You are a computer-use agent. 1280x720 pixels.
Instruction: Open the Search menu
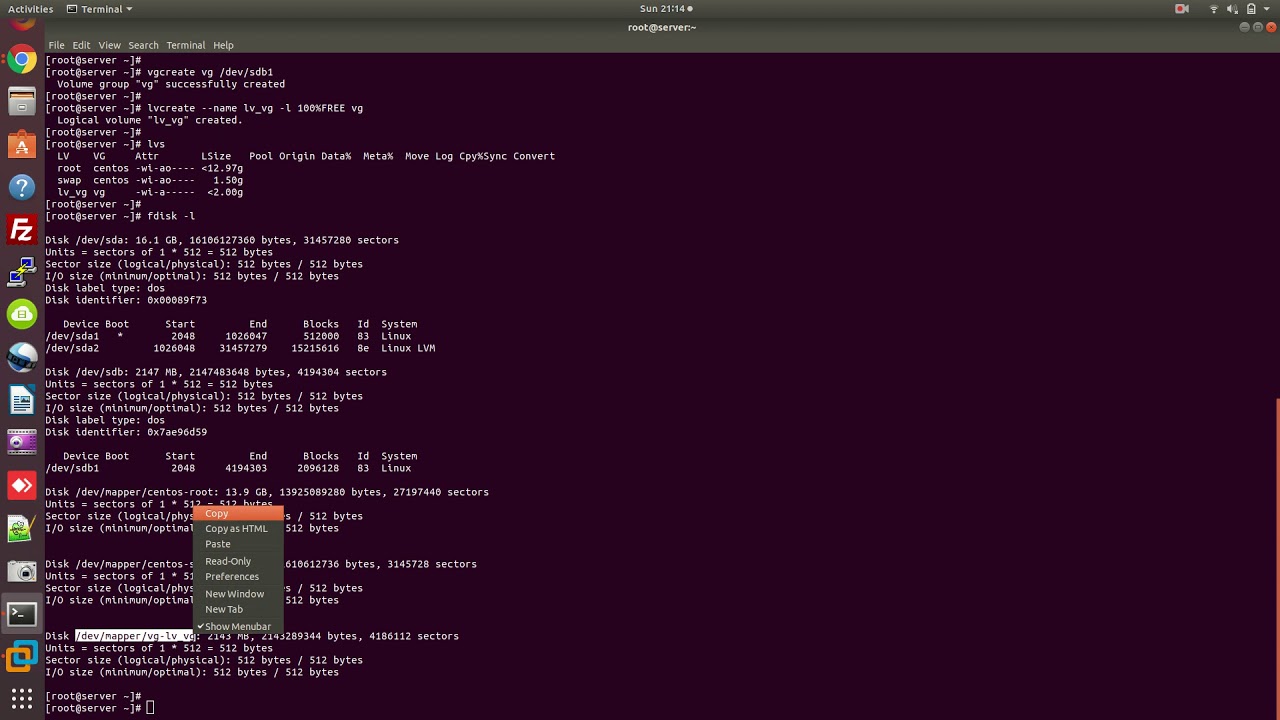143,45
